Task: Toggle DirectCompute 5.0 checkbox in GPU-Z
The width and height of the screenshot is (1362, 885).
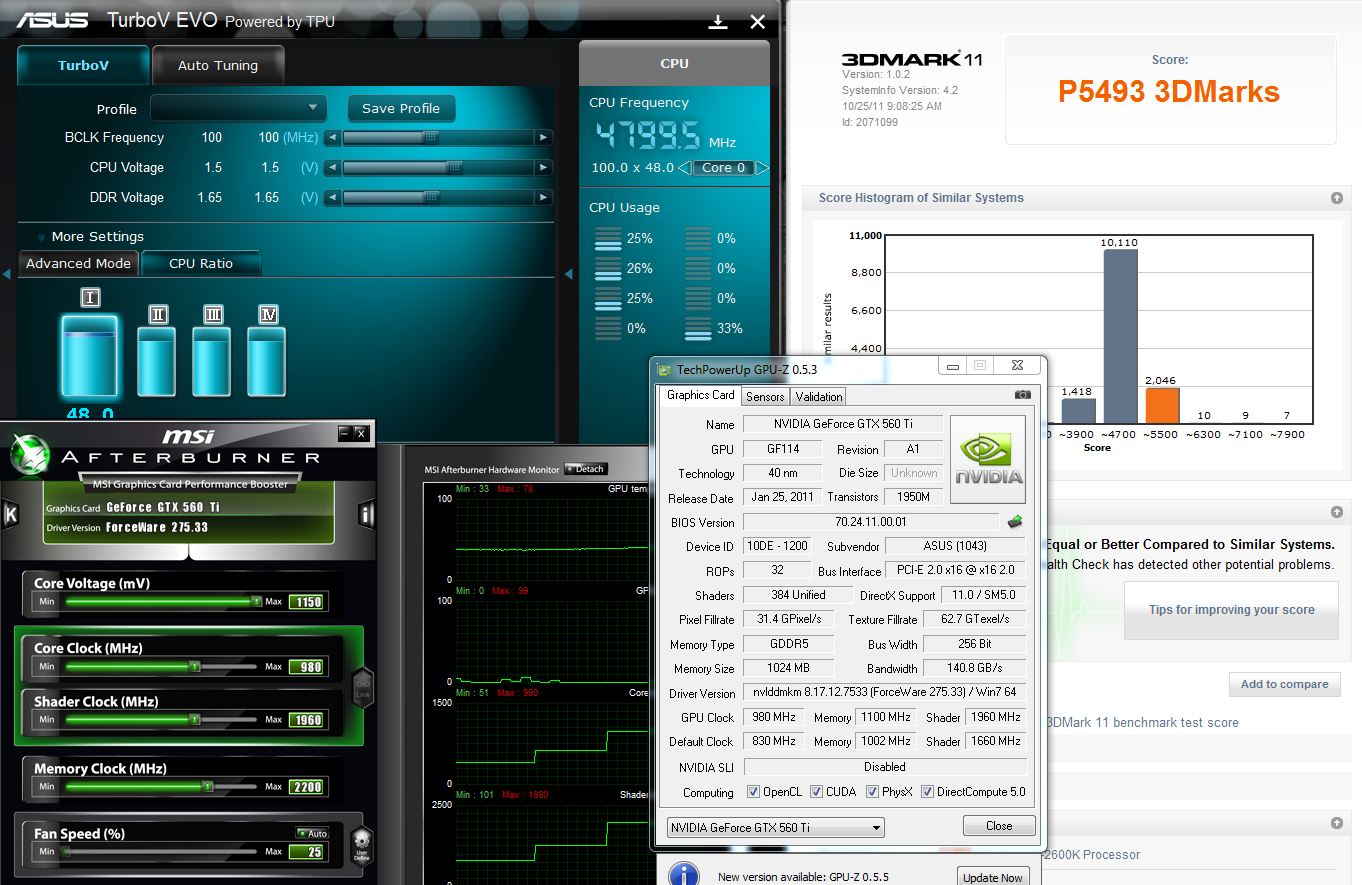Action: pyautogui.click(x=928, y=792)
